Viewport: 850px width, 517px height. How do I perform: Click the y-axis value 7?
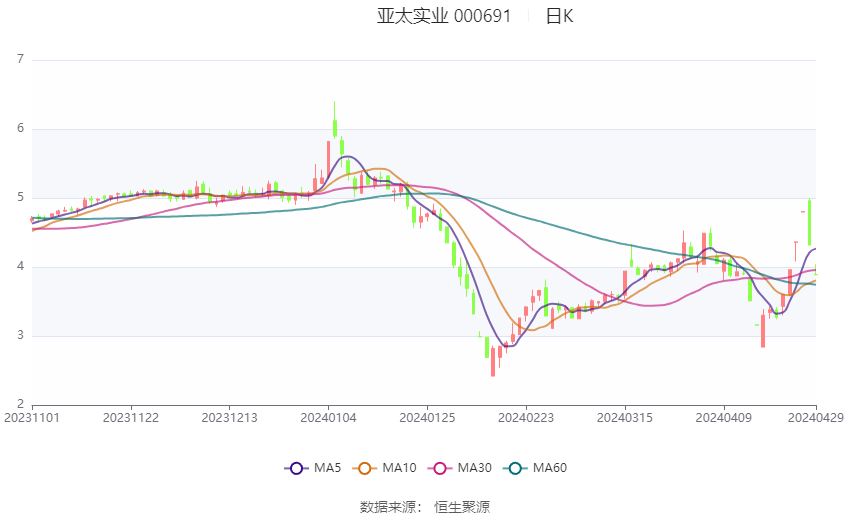pyautogui.click(x=21, y=59)
